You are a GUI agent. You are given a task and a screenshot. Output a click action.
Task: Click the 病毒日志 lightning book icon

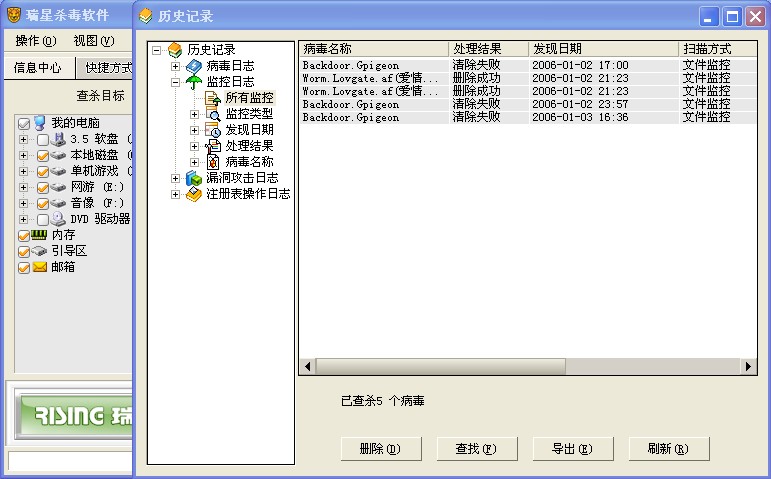coord(194,66)
